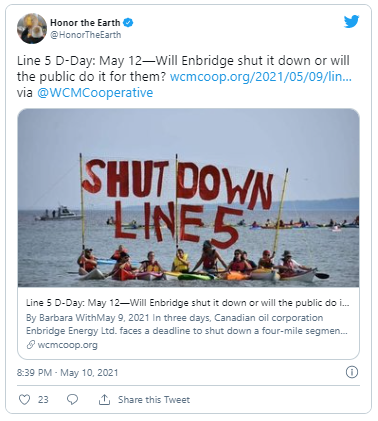
Task: Open tweet info circle icon
Action: 352,372
